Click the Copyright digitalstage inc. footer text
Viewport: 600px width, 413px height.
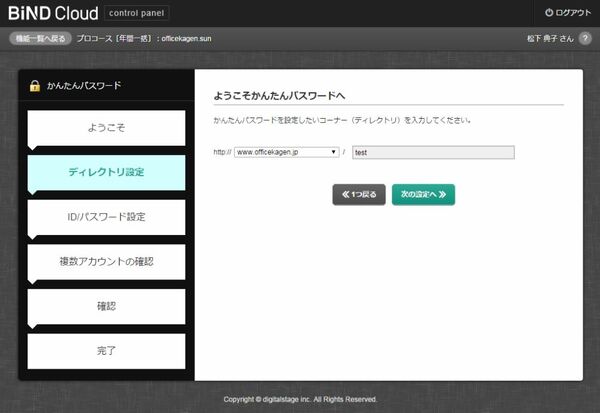tap(300, 399)
